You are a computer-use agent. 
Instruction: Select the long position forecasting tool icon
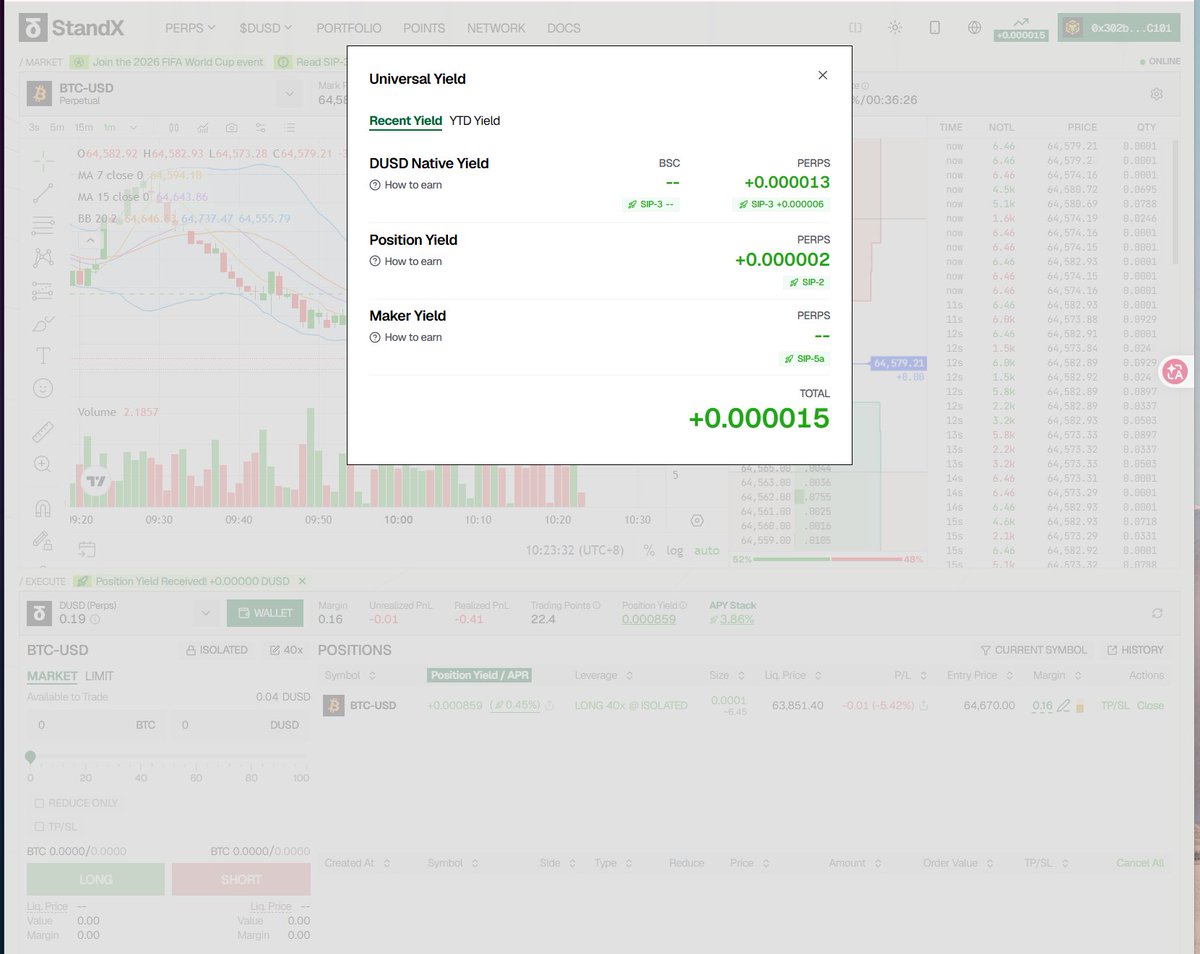coord(43,291)
